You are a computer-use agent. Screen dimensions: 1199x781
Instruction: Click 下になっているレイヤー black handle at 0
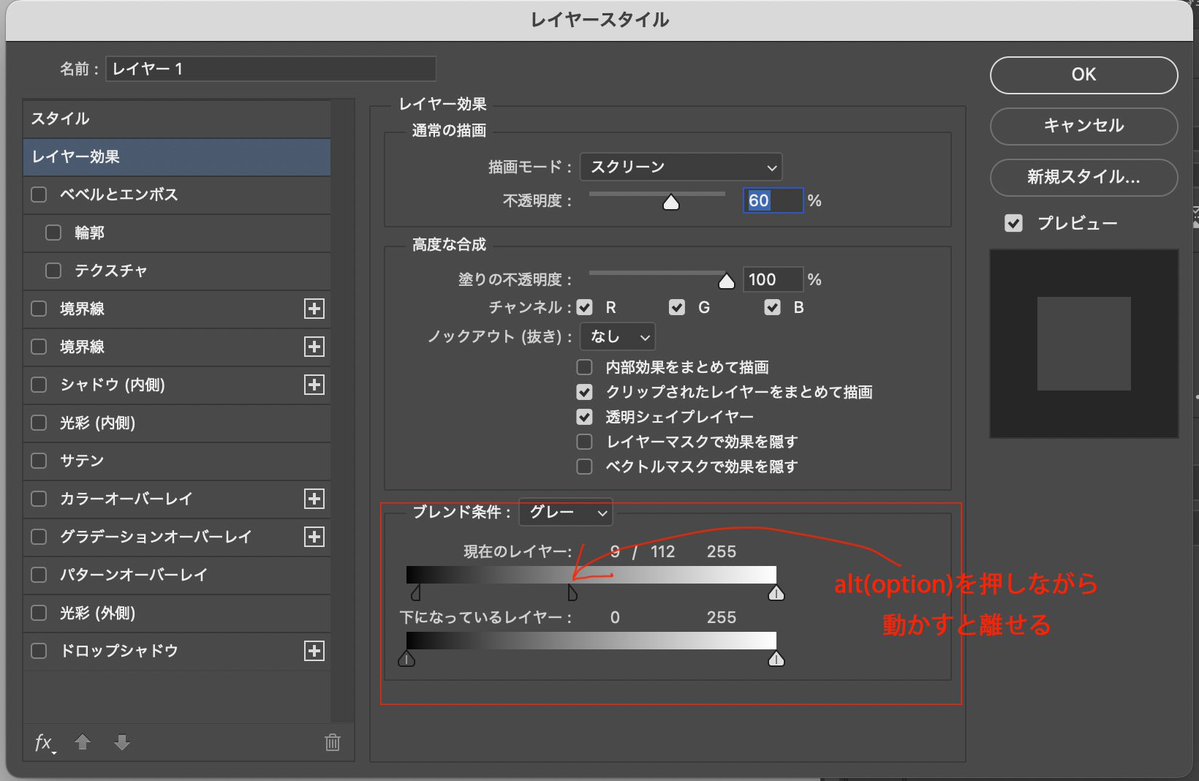407,659
